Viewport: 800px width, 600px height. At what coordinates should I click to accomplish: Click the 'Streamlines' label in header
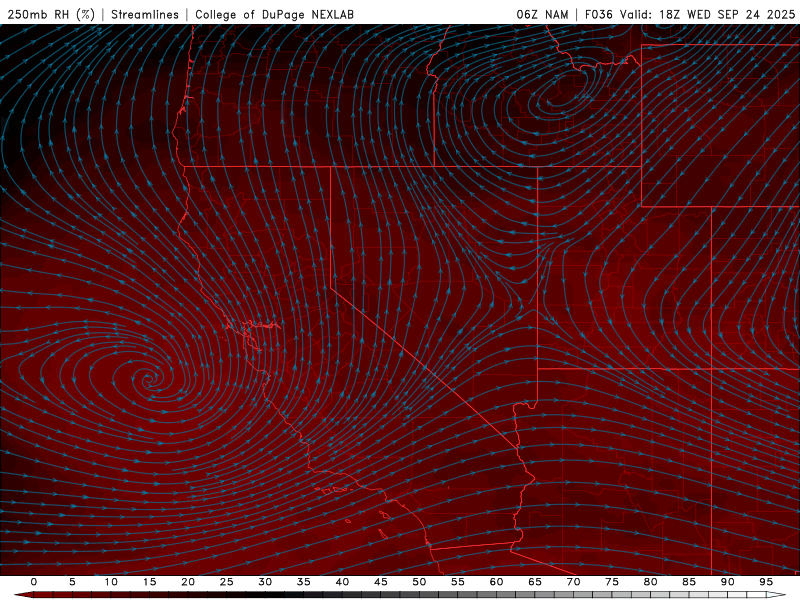click(145, 14)
